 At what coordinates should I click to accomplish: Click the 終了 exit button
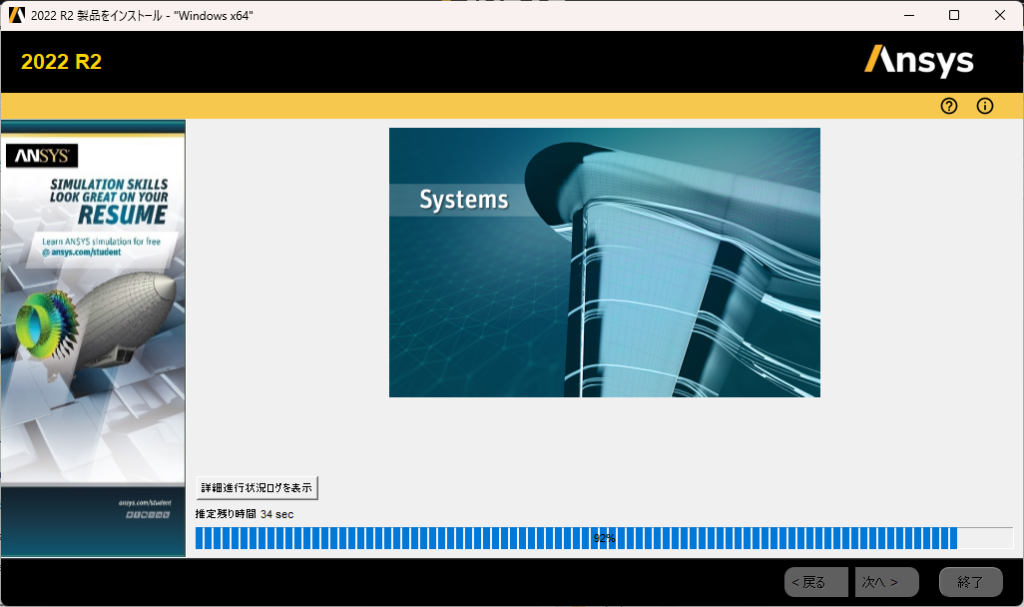(970, 582)
